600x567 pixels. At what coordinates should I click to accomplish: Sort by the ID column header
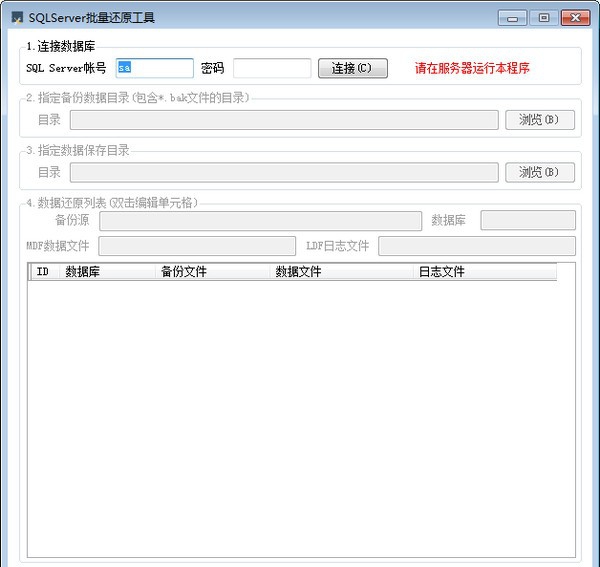[44, 272]
